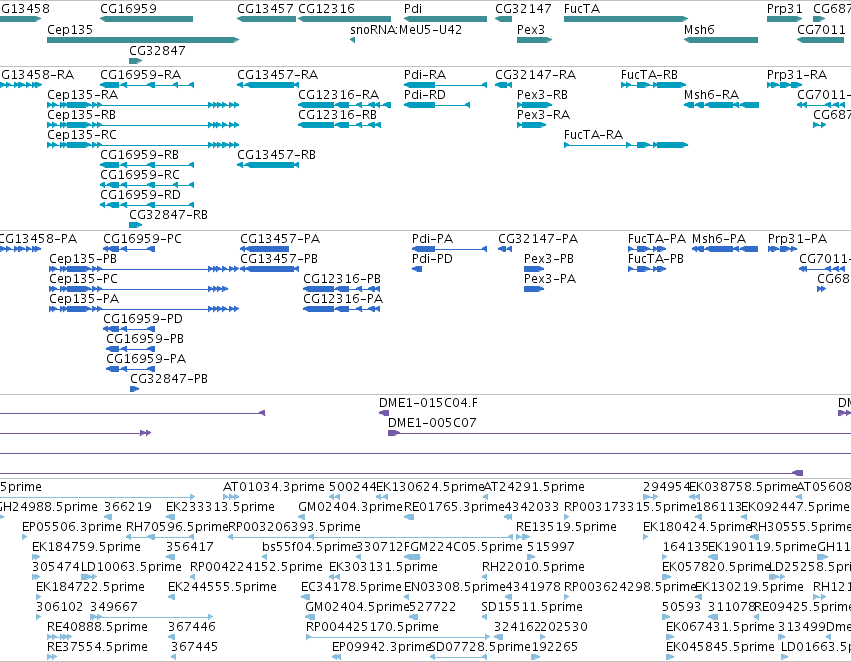This screenshot has width=851, height=662.
Task: Click EST label LD10063.5prime
Action: tap(131, 567)
